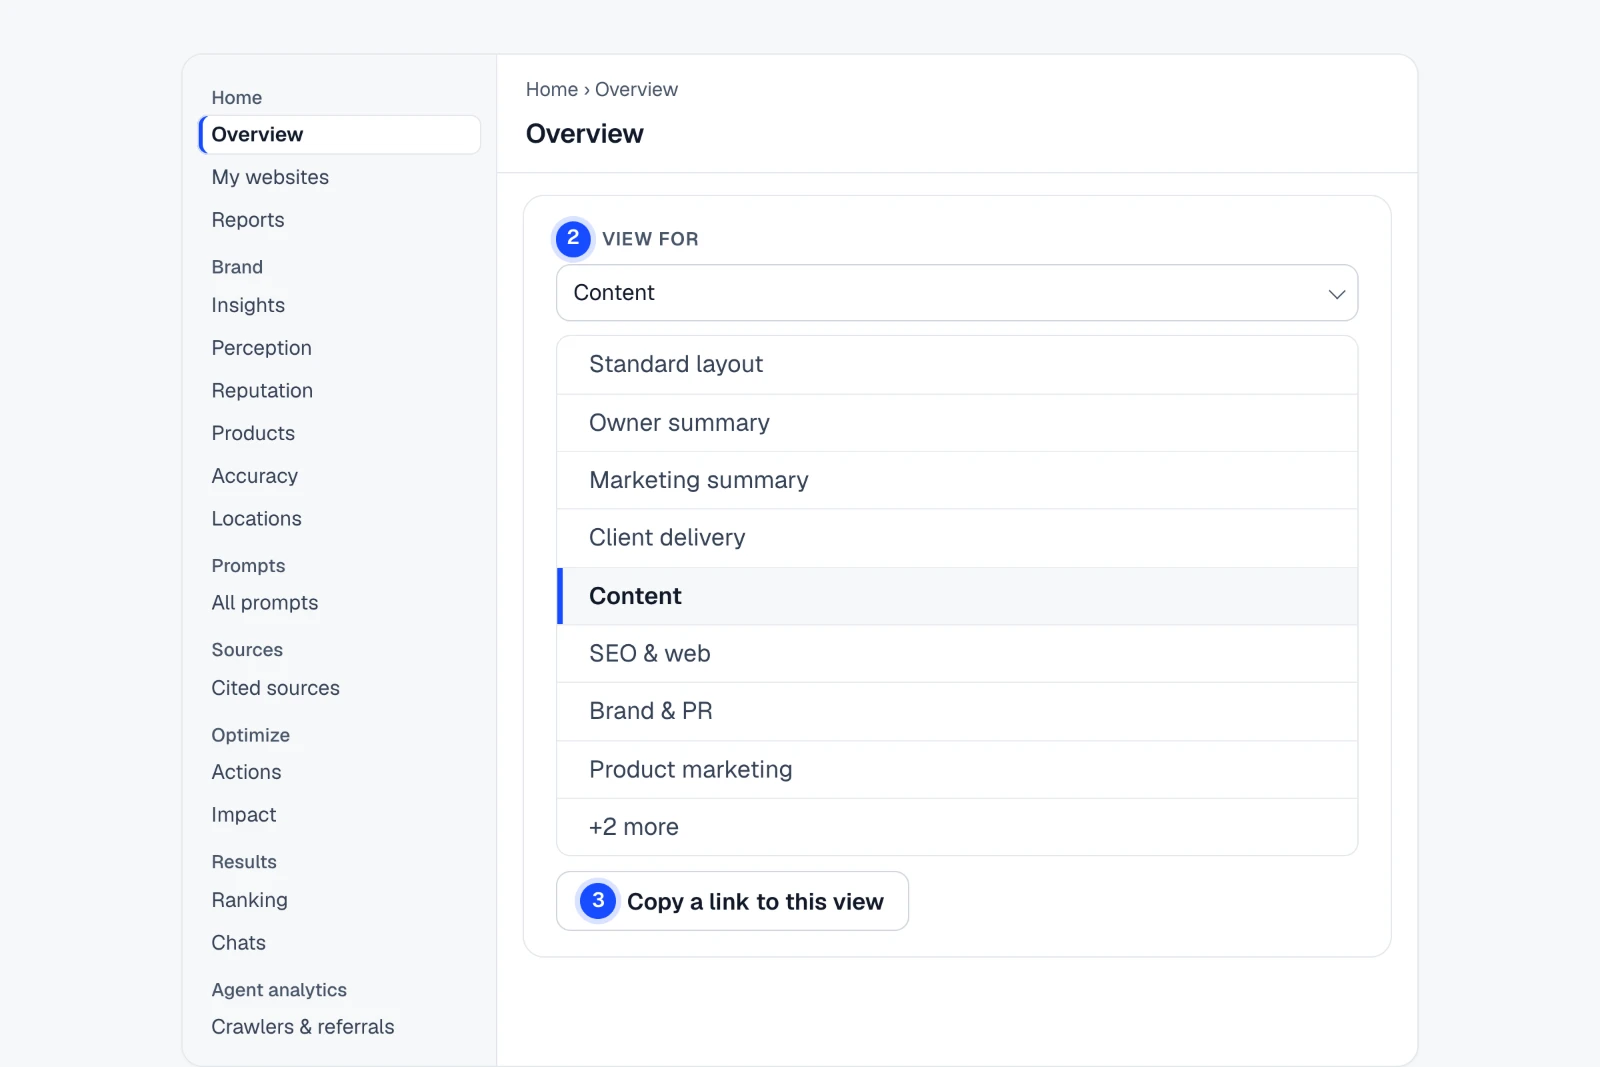The width and height of the screenshot is (1600, 1067).
Task: Choose SEO & web view
Action: [957, 654]
